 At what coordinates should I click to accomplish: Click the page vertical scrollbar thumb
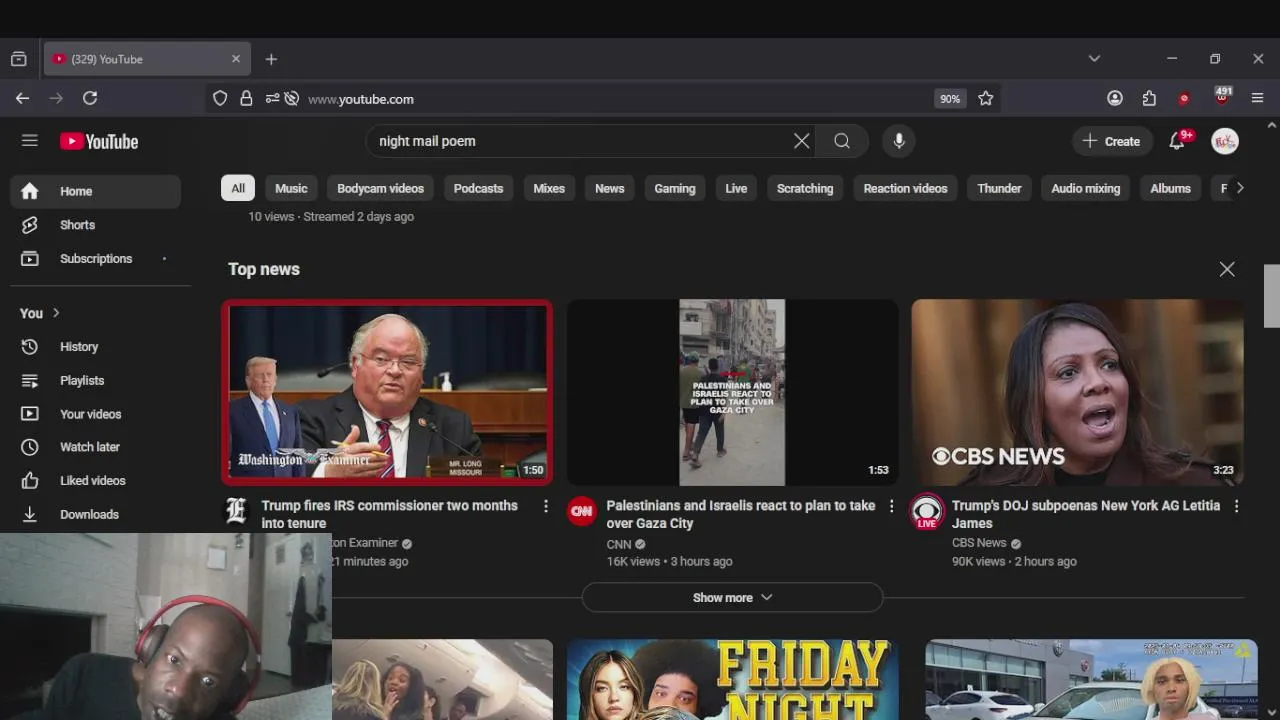coord(1272,296)
